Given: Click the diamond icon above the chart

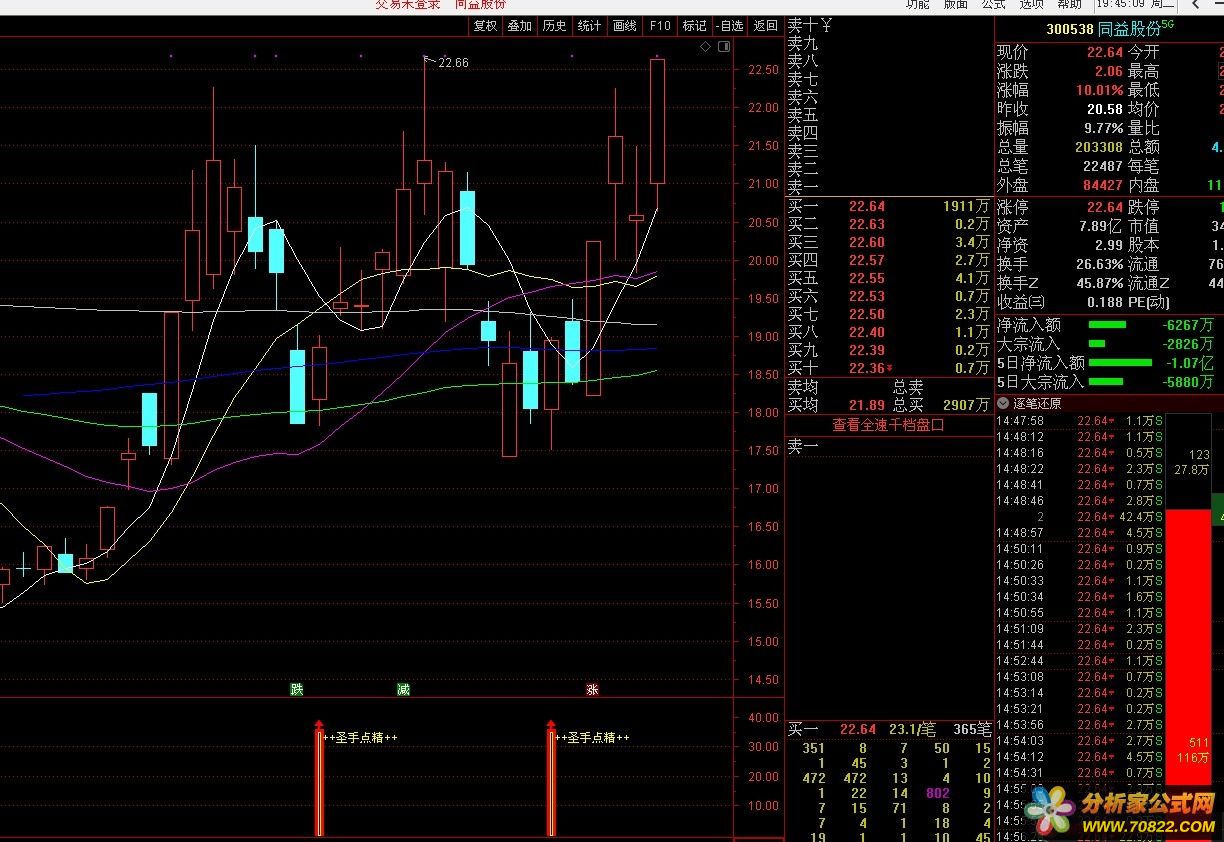Looking at the screenshot, I should 706,47.
